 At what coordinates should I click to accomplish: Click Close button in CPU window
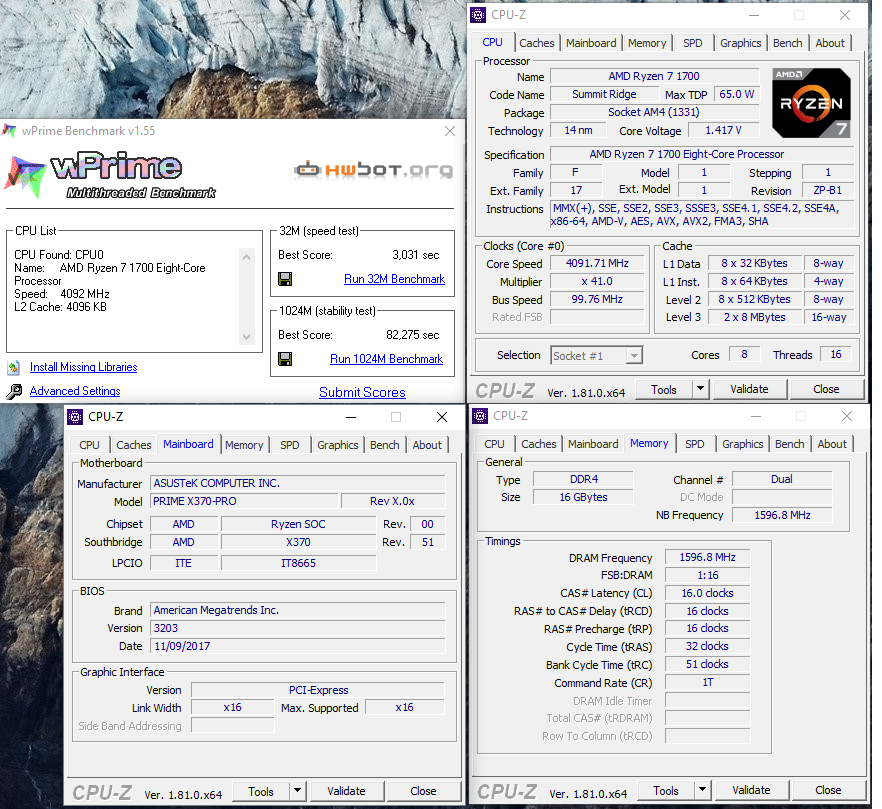point(826,389)
